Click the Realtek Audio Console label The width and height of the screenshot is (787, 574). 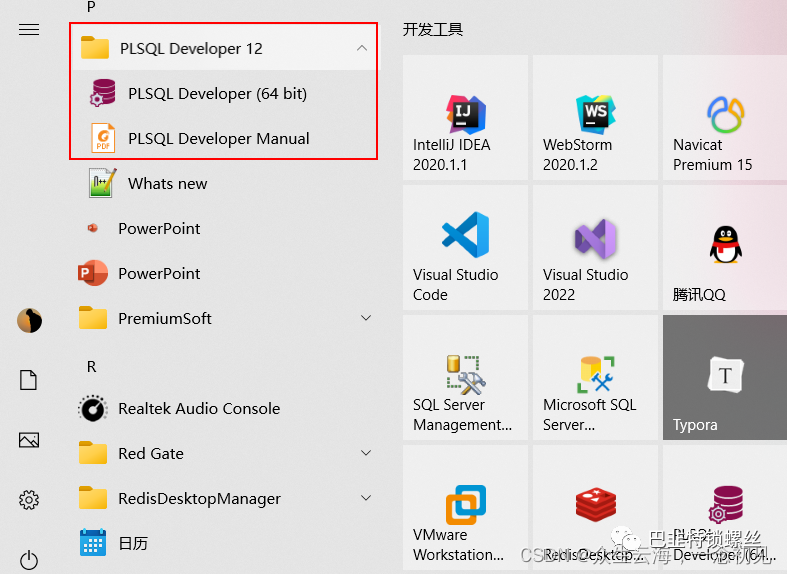tap(199, 408)
